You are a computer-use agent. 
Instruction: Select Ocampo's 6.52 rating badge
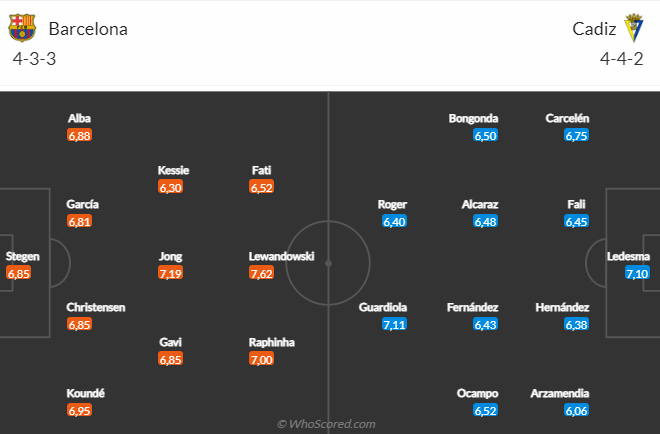point(485,410)
